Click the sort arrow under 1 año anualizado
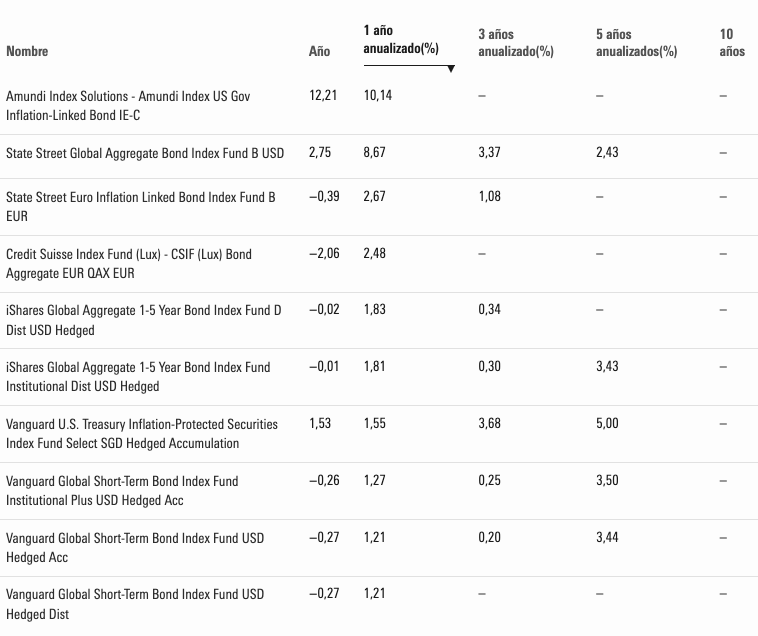This screenshot has height=636, width=758. tap(451, 69)
